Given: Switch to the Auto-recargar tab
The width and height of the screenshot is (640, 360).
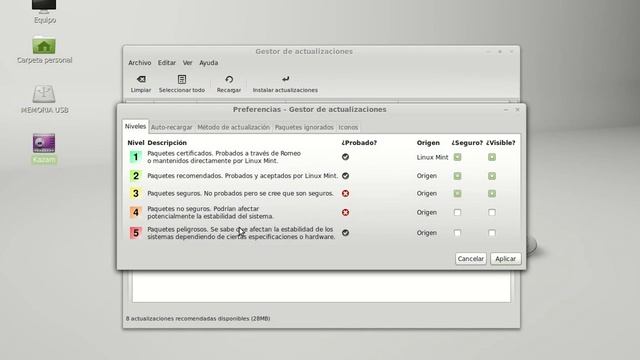Looking at the screenshot, I should point(171,127).
